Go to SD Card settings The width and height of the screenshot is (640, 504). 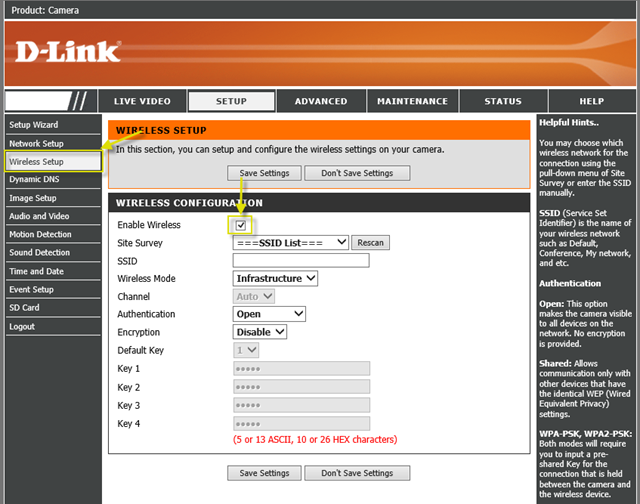[x=24, y=308]
